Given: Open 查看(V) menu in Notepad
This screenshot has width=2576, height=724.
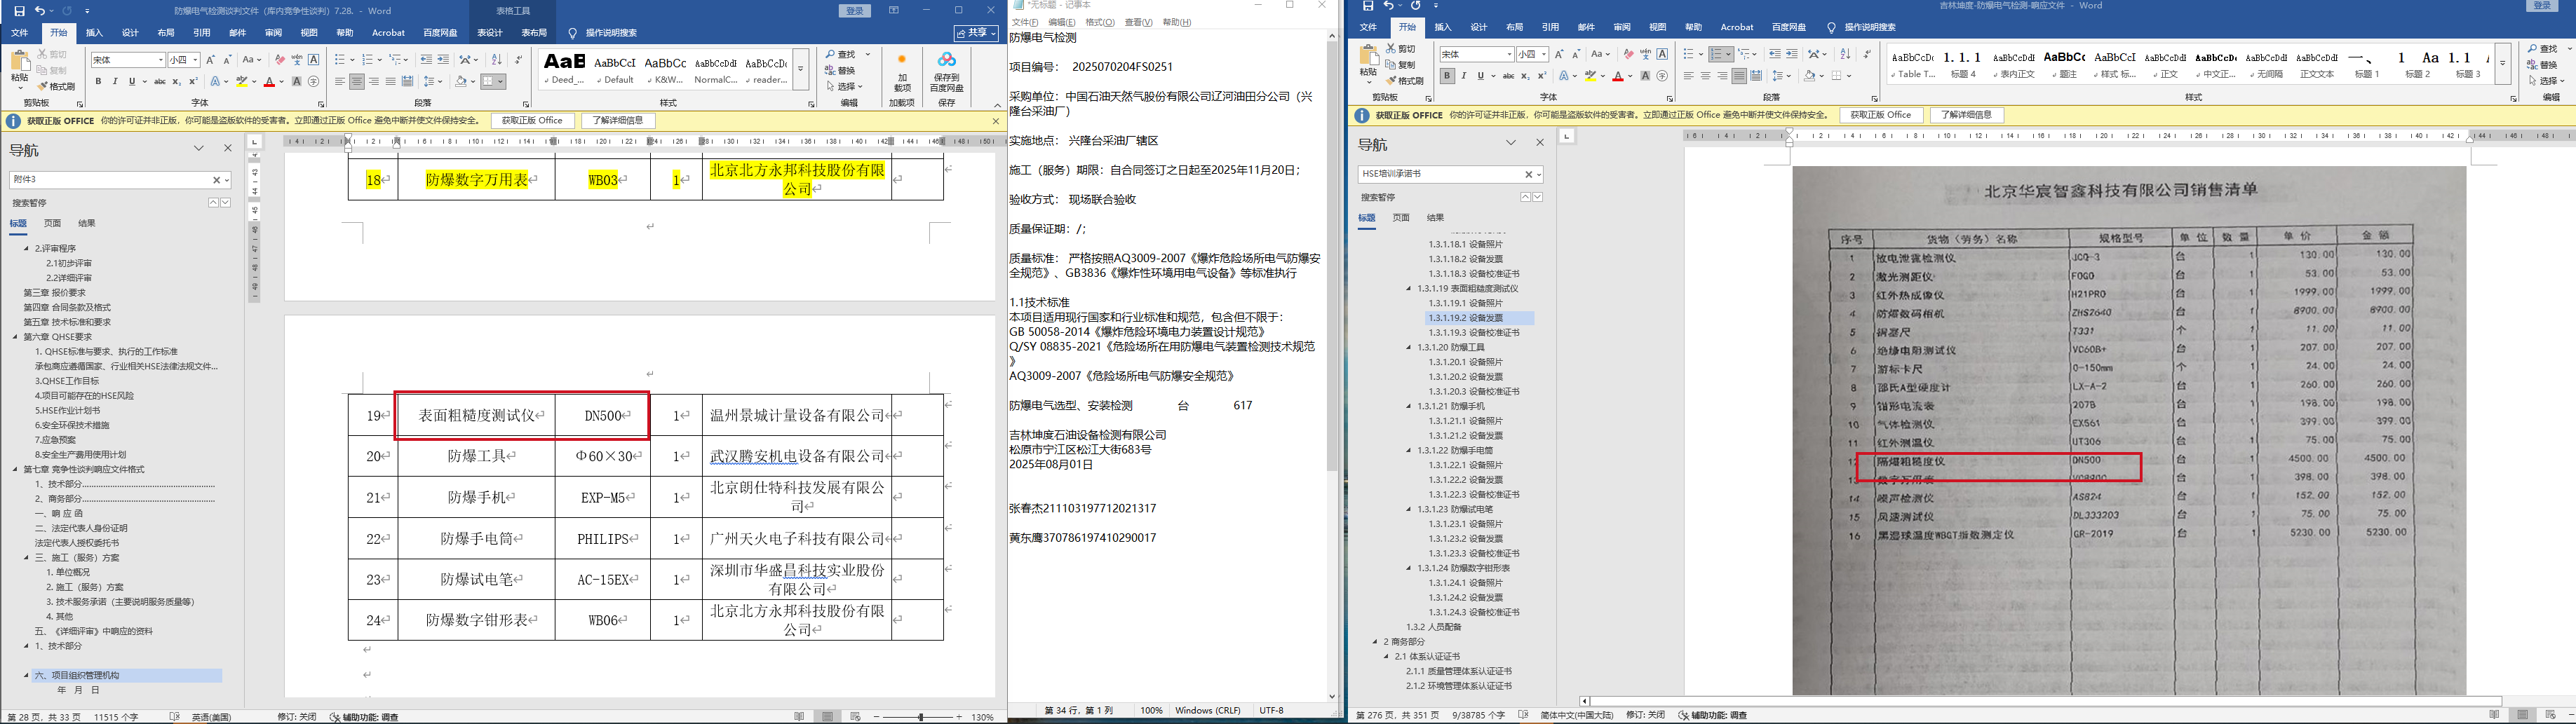Looking at the screenshot, I should pos(1139,22).
